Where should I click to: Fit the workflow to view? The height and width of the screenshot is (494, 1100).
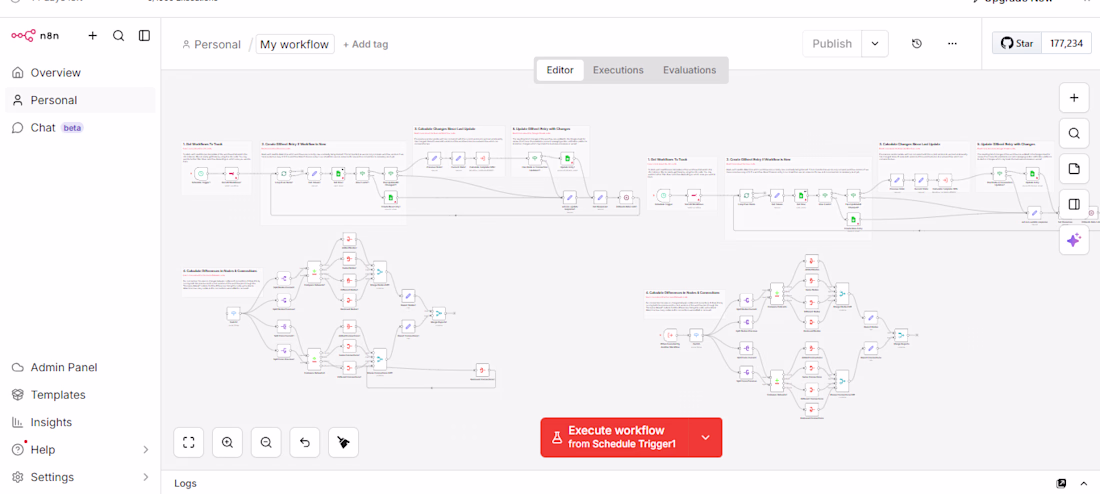(188, 442)
